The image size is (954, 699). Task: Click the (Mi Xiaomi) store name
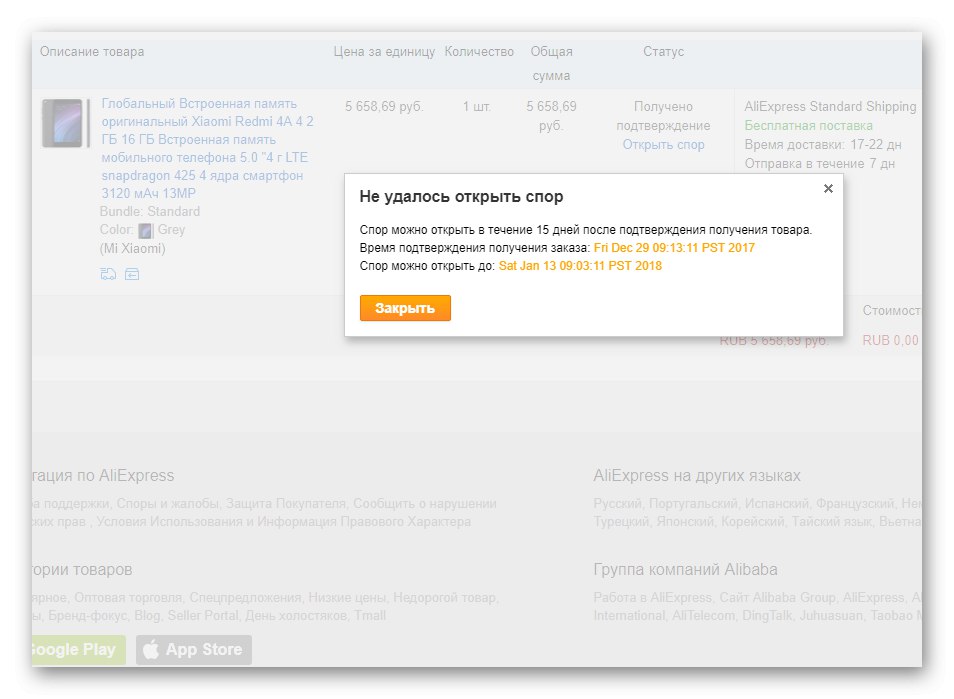click(133, 248)
